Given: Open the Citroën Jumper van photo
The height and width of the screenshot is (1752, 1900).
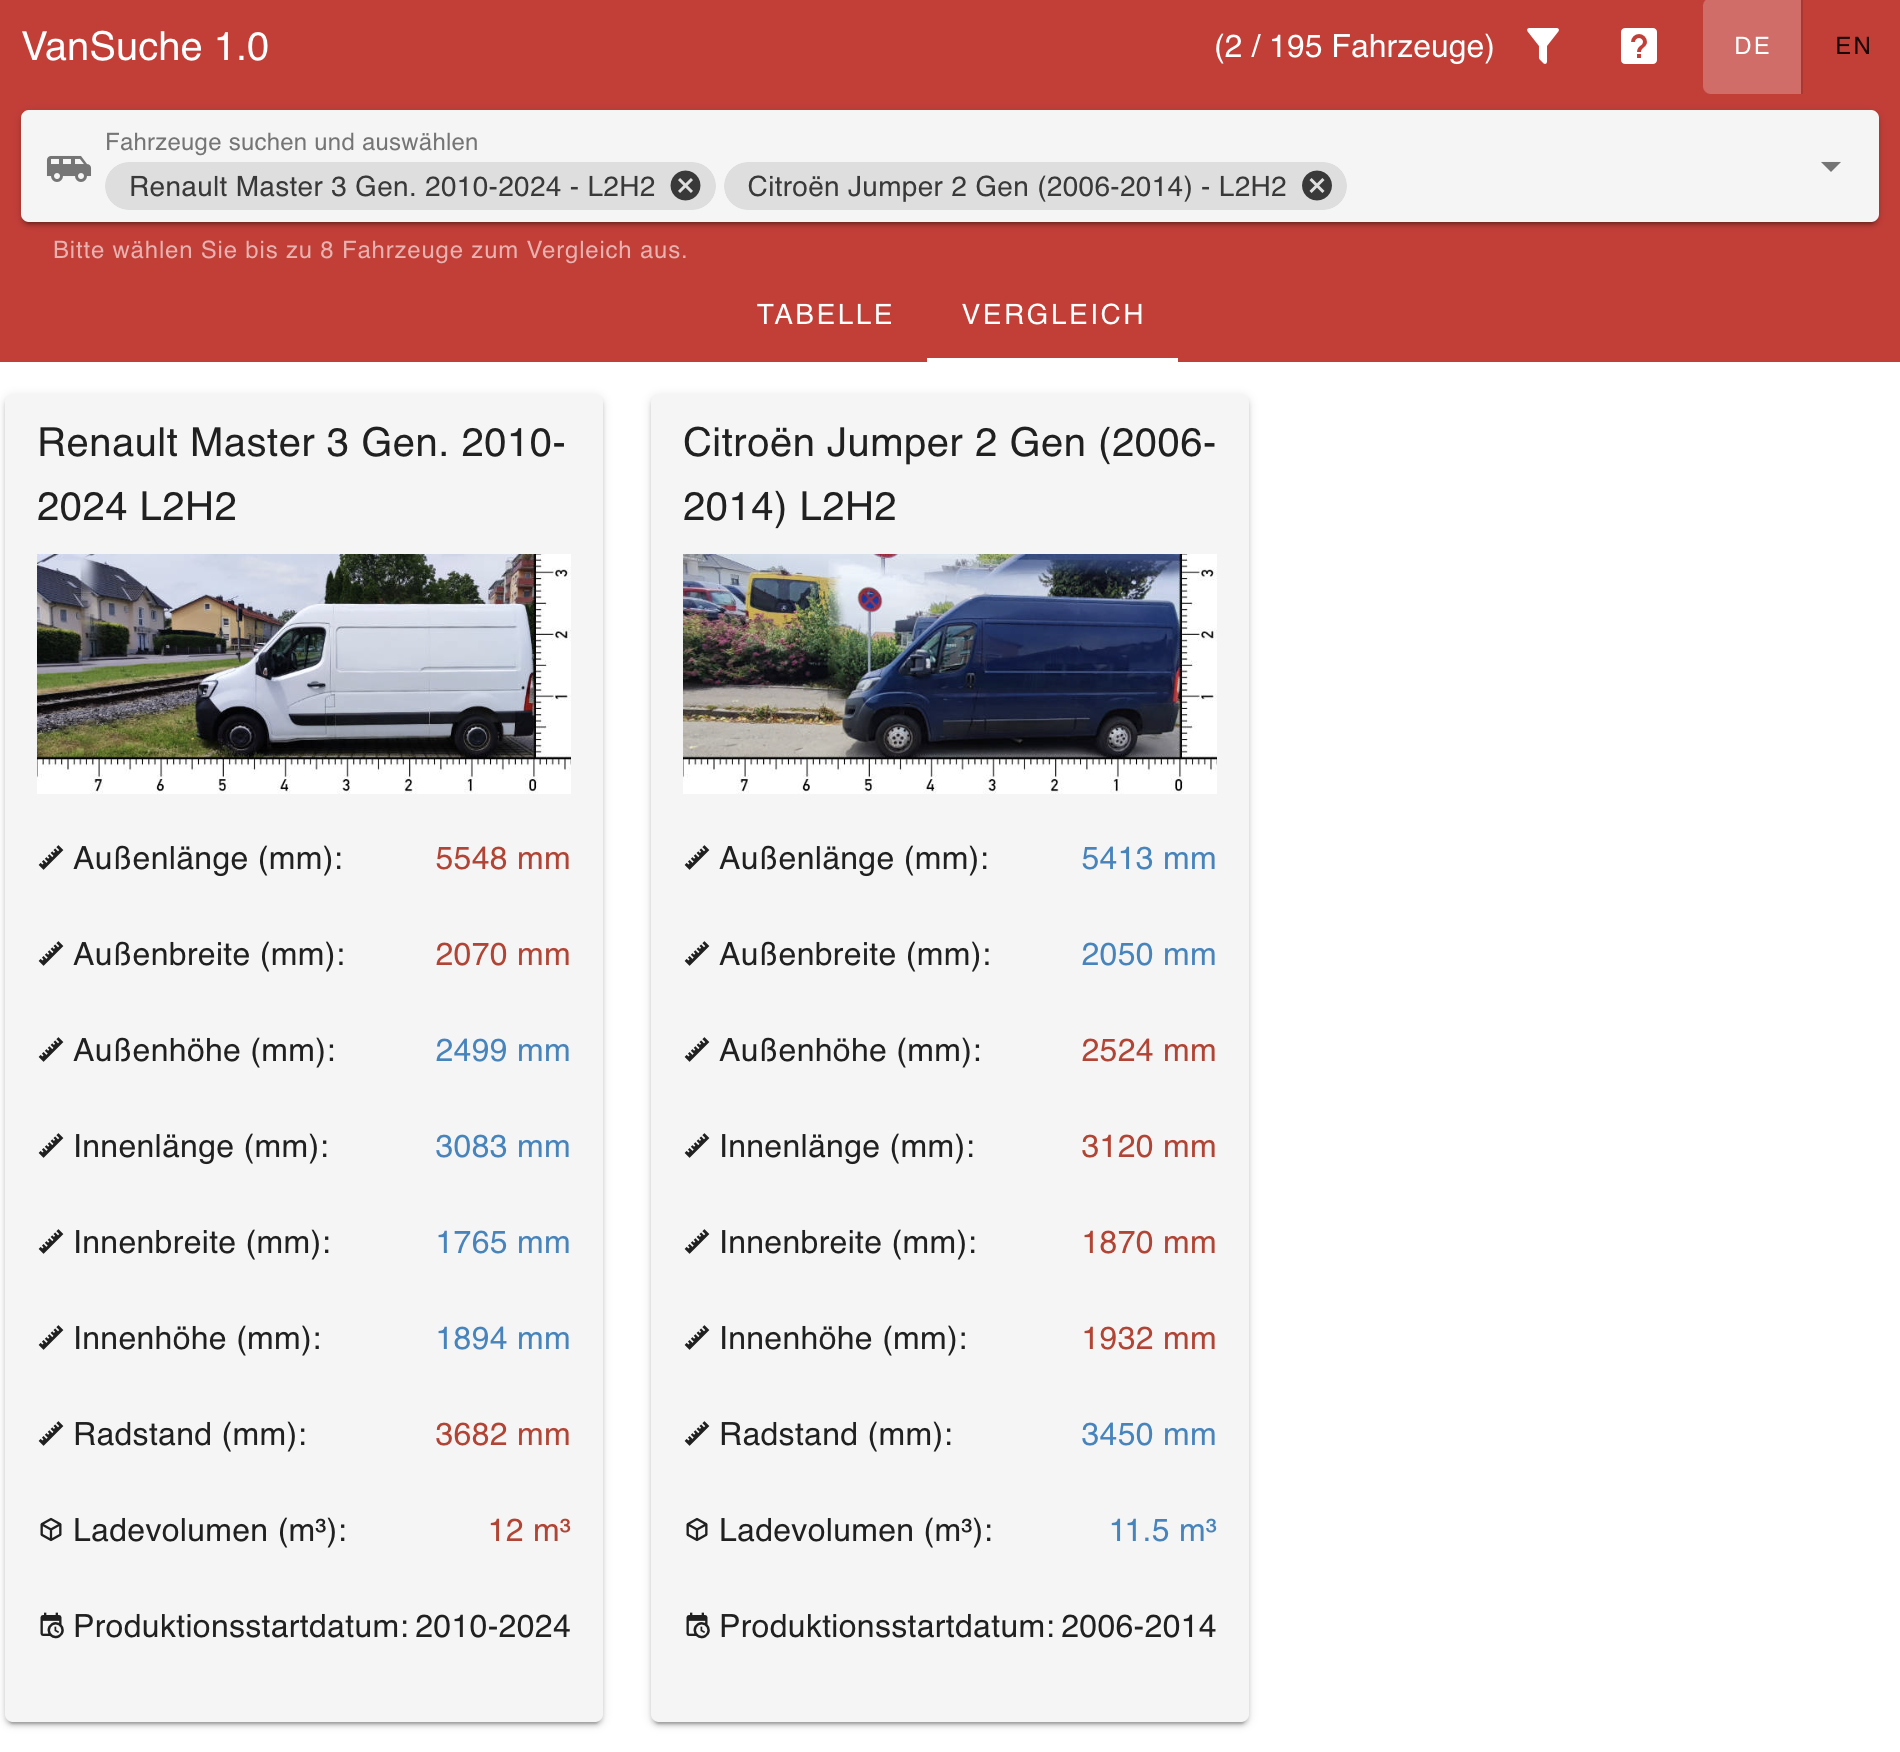Looking at the screenshot, I should coord(950,674).
